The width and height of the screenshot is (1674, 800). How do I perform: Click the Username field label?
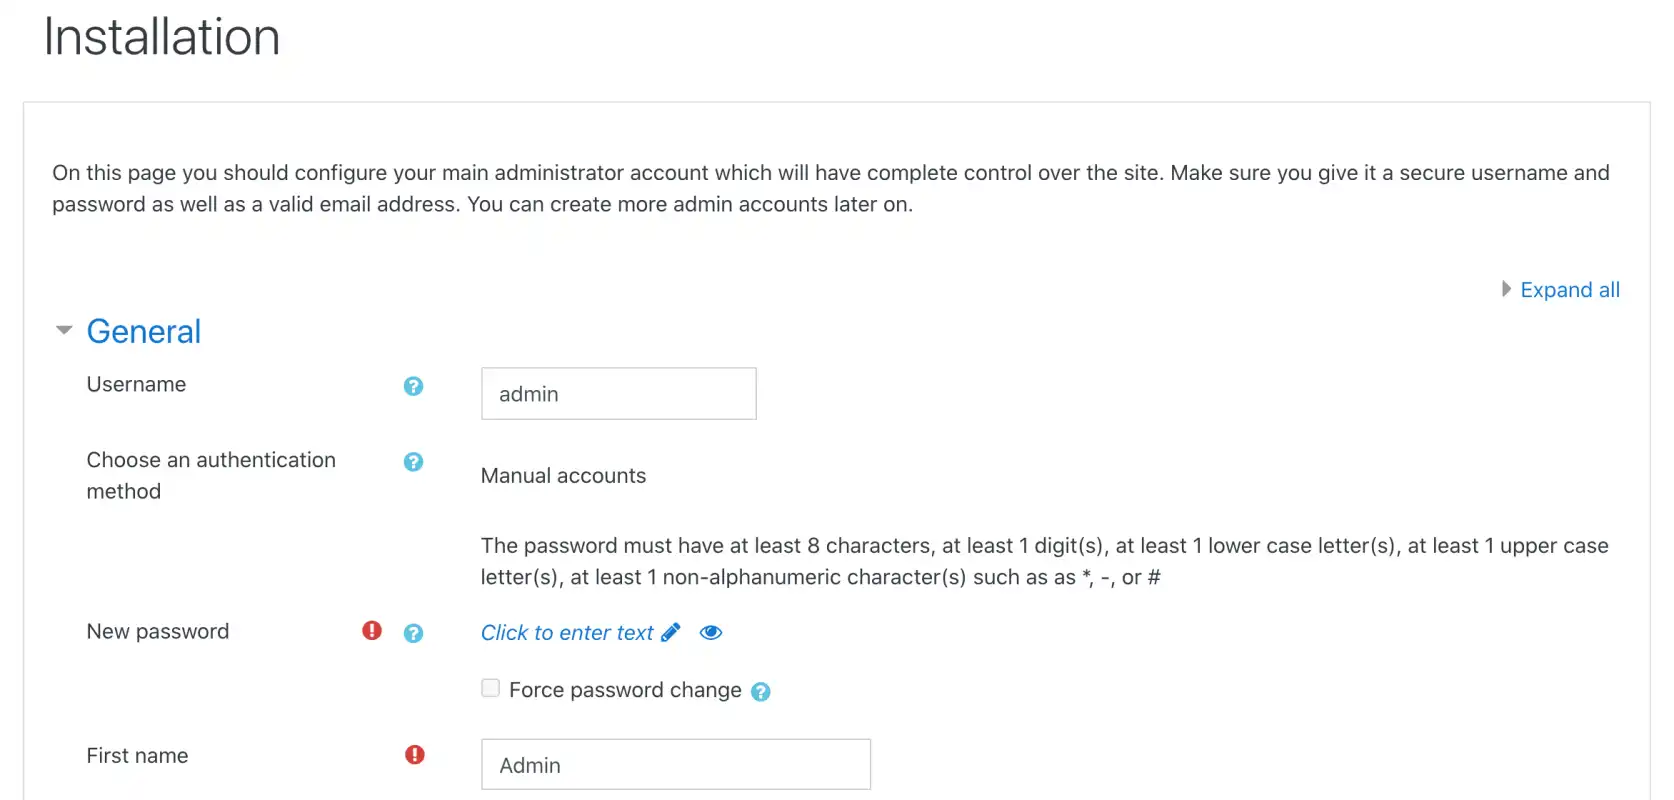(x=136, y=385)
